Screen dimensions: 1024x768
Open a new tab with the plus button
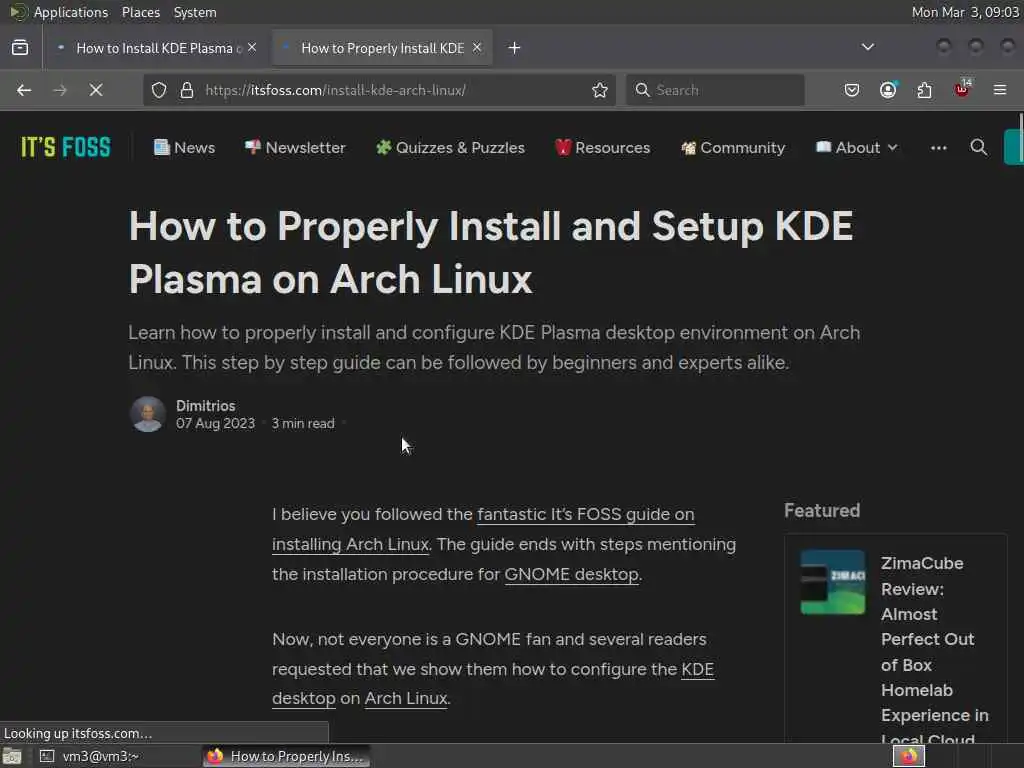point(515,48)
